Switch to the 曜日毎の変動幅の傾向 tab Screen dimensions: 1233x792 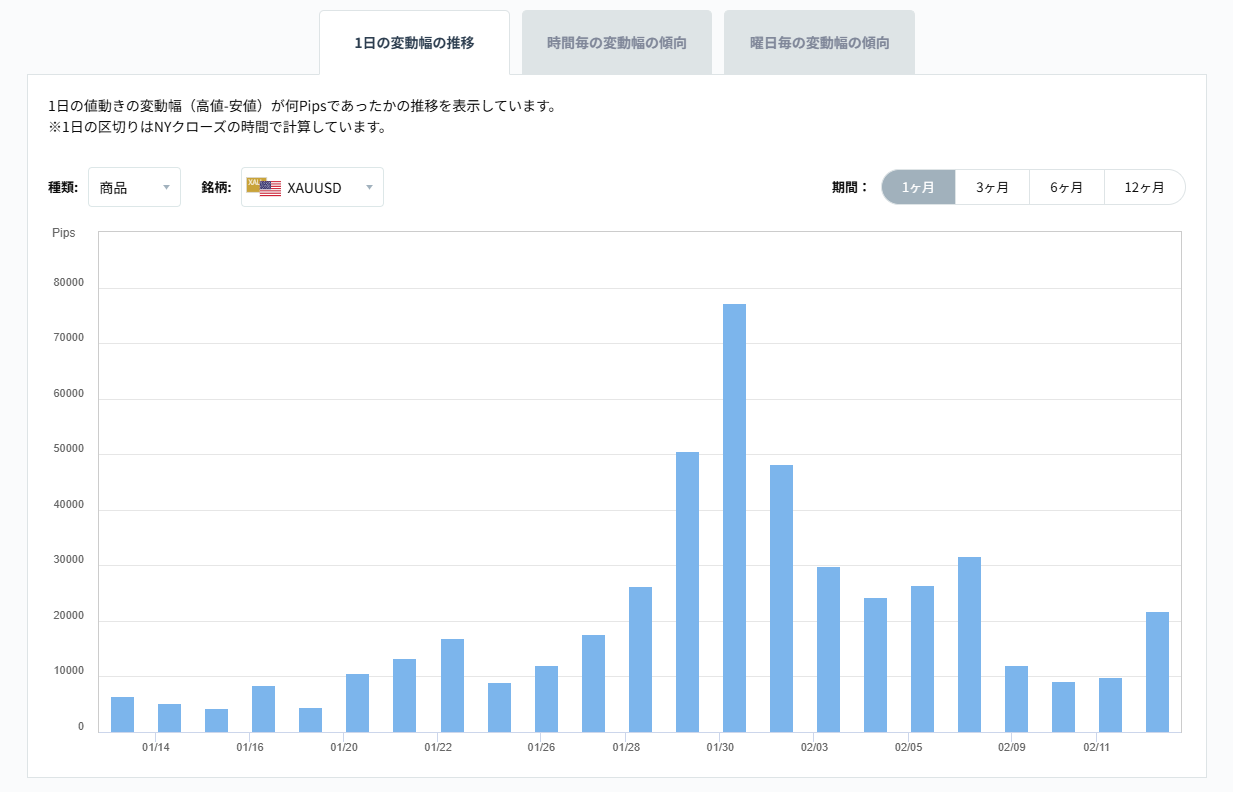[x=819, y=42]
